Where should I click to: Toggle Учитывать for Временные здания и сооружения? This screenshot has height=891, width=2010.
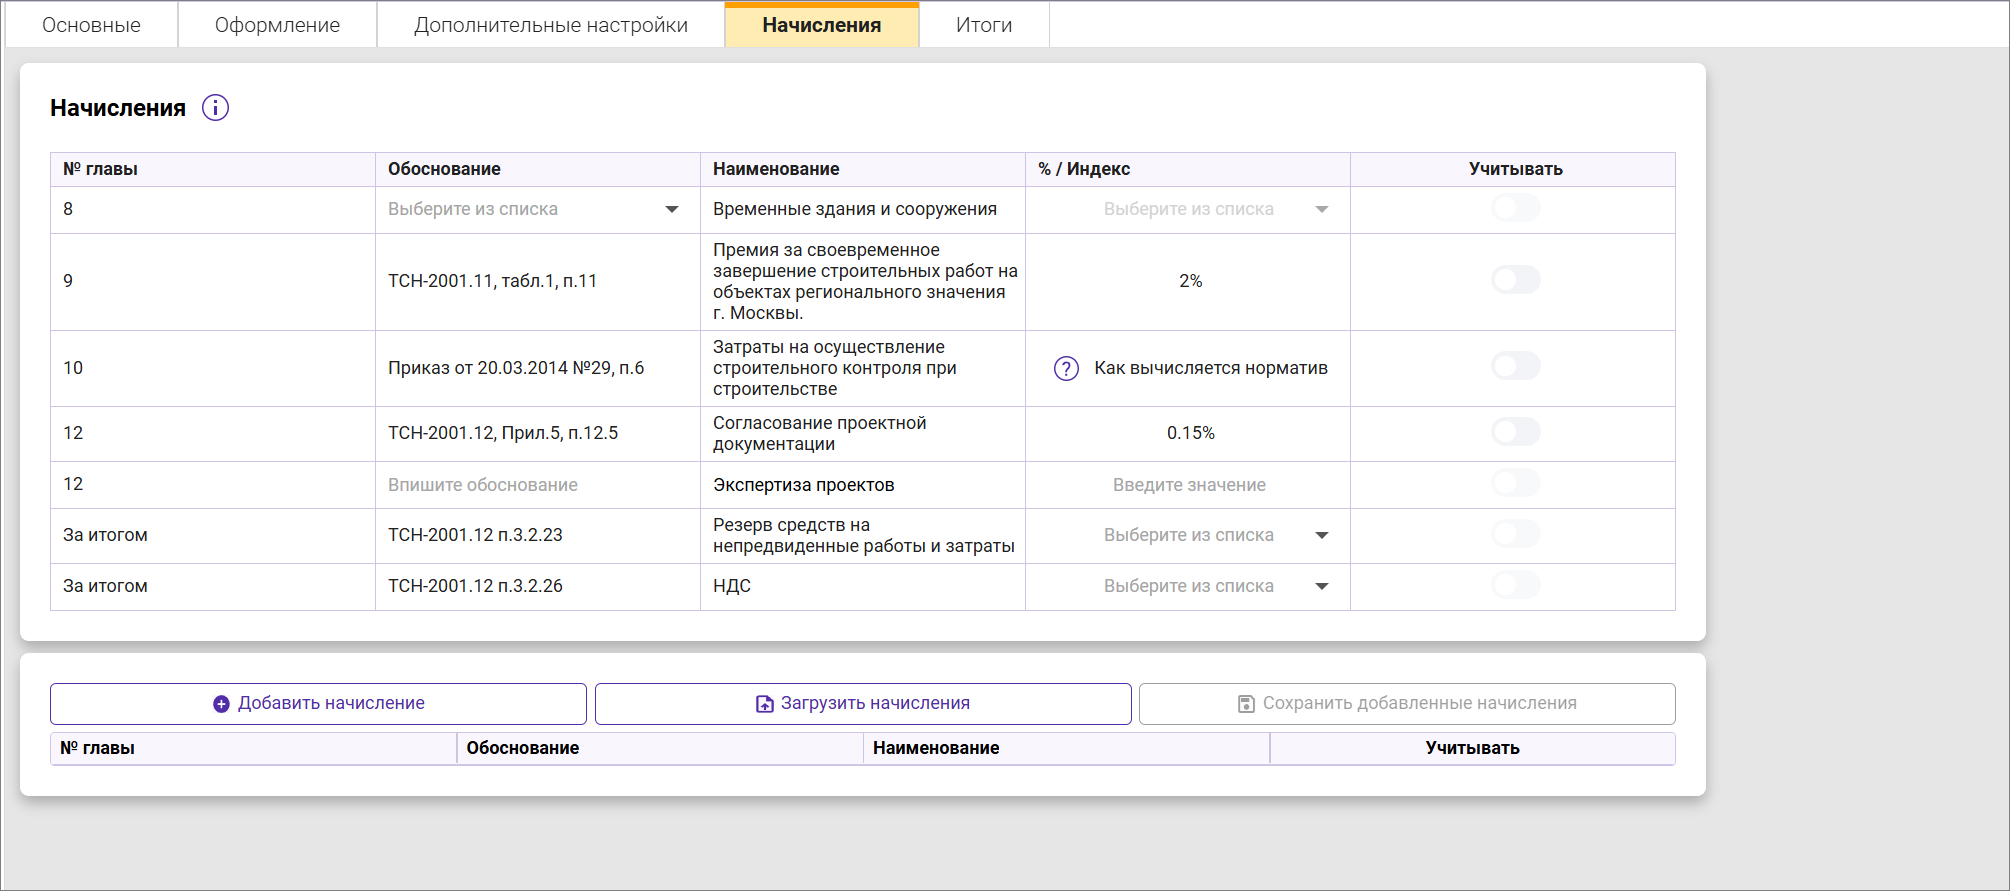1515,209
